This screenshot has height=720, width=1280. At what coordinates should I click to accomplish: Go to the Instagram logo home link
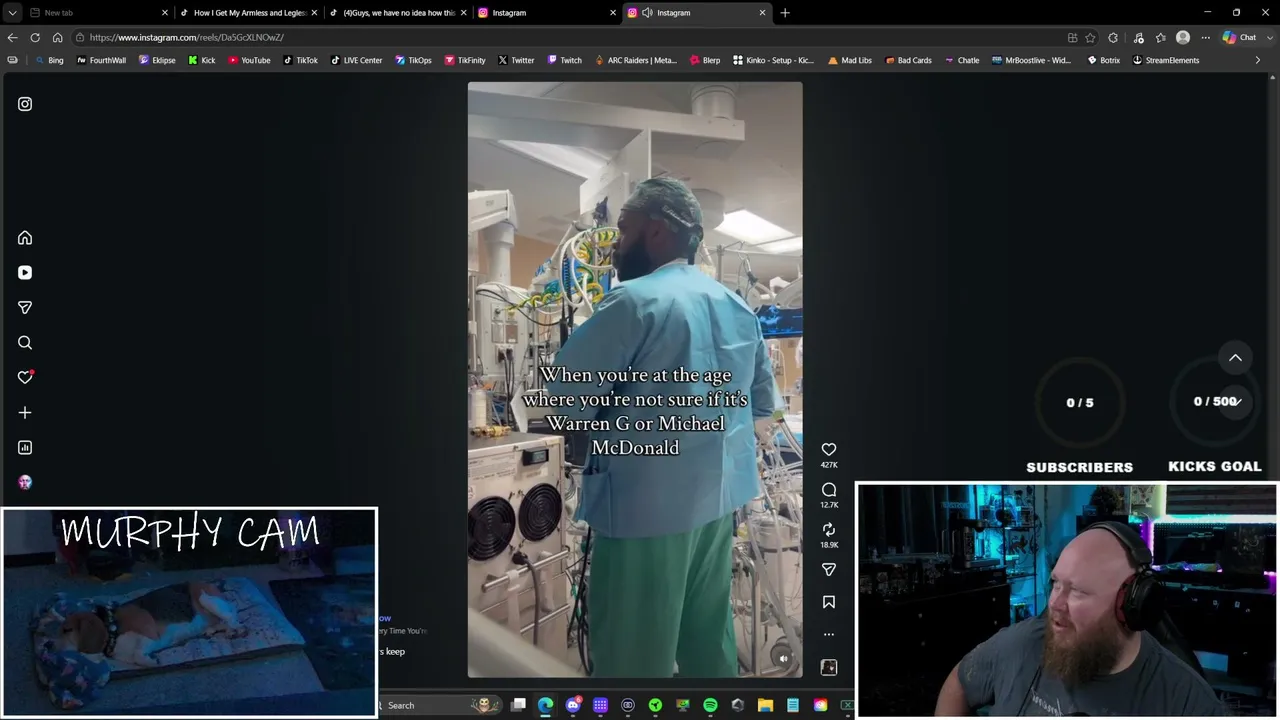[x=25, y=104]
